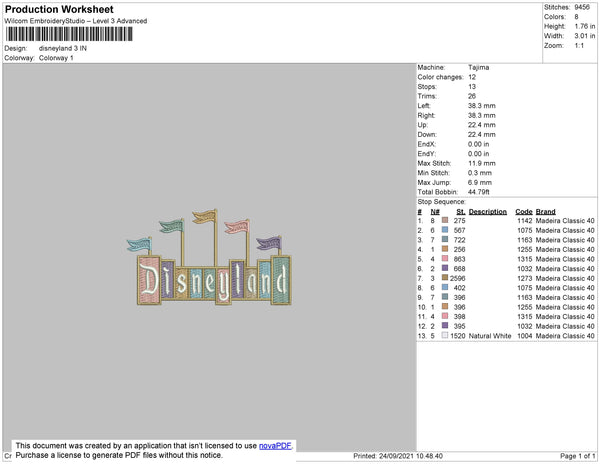Click the barcode under Production Worksheet title

tap(69, 34)
